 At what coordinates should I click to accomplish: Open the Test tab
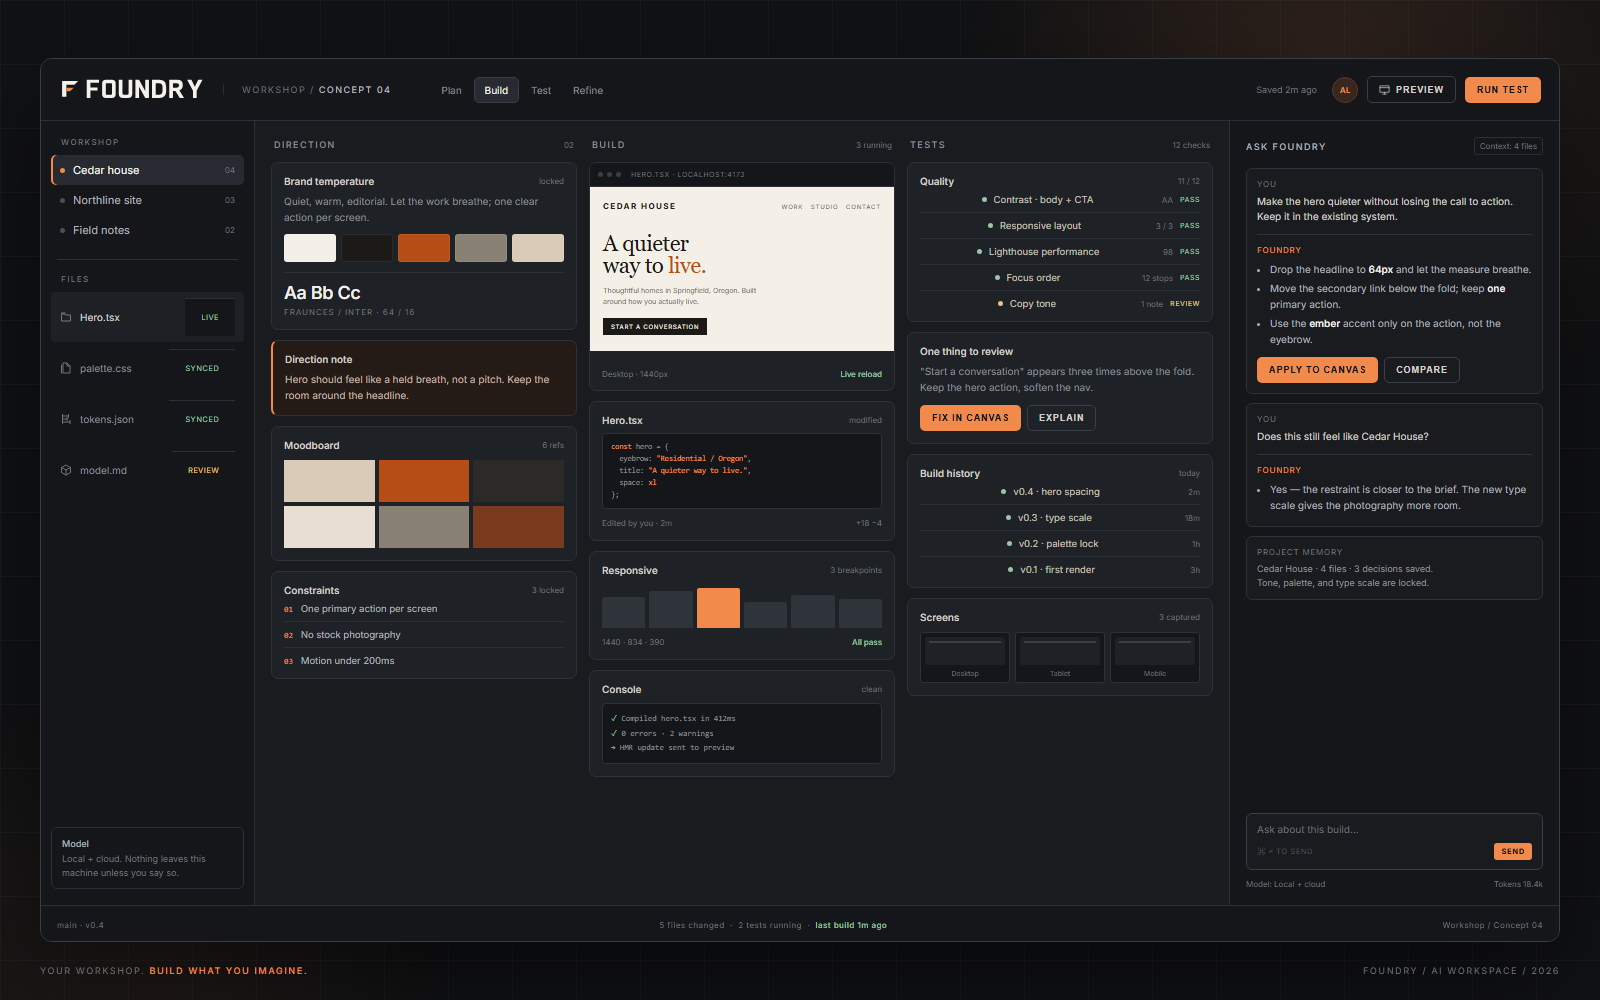[541, 90]
